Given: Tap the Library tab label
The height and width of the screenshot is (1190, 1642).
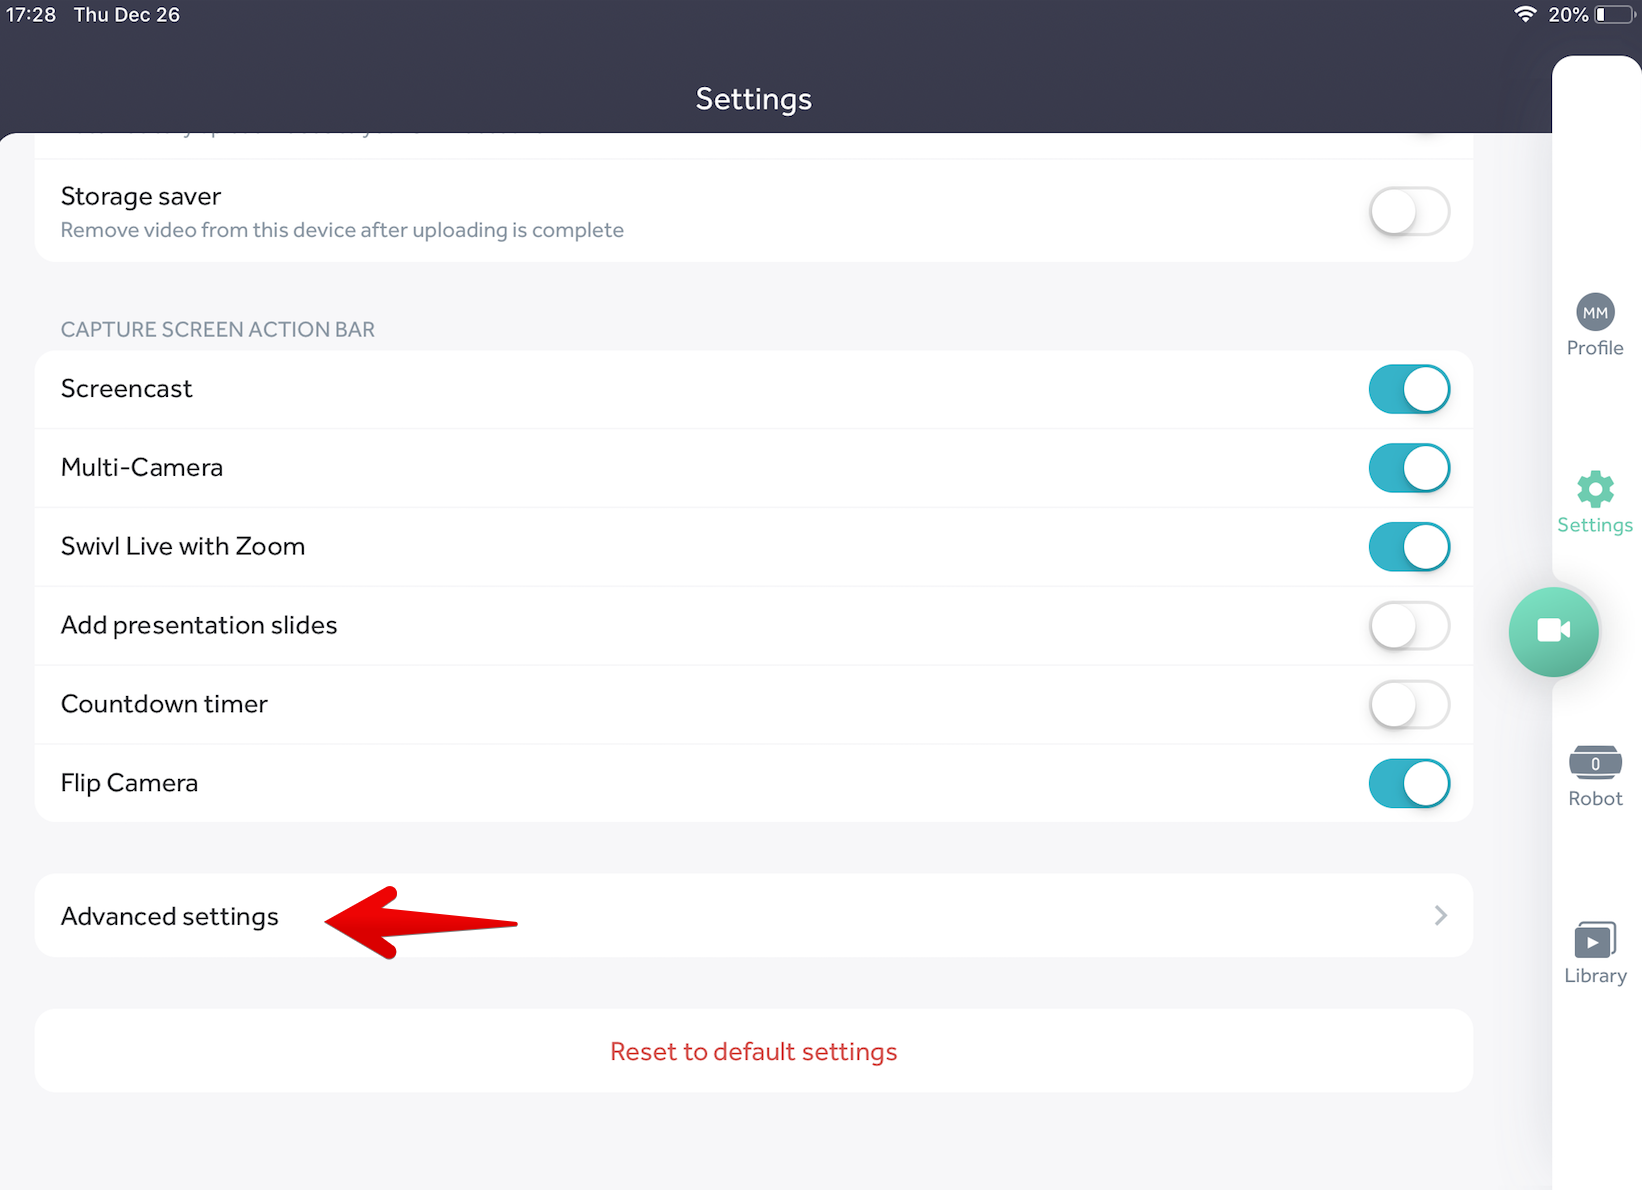Looking at the screenshot, I should (x=1595, y=976).
